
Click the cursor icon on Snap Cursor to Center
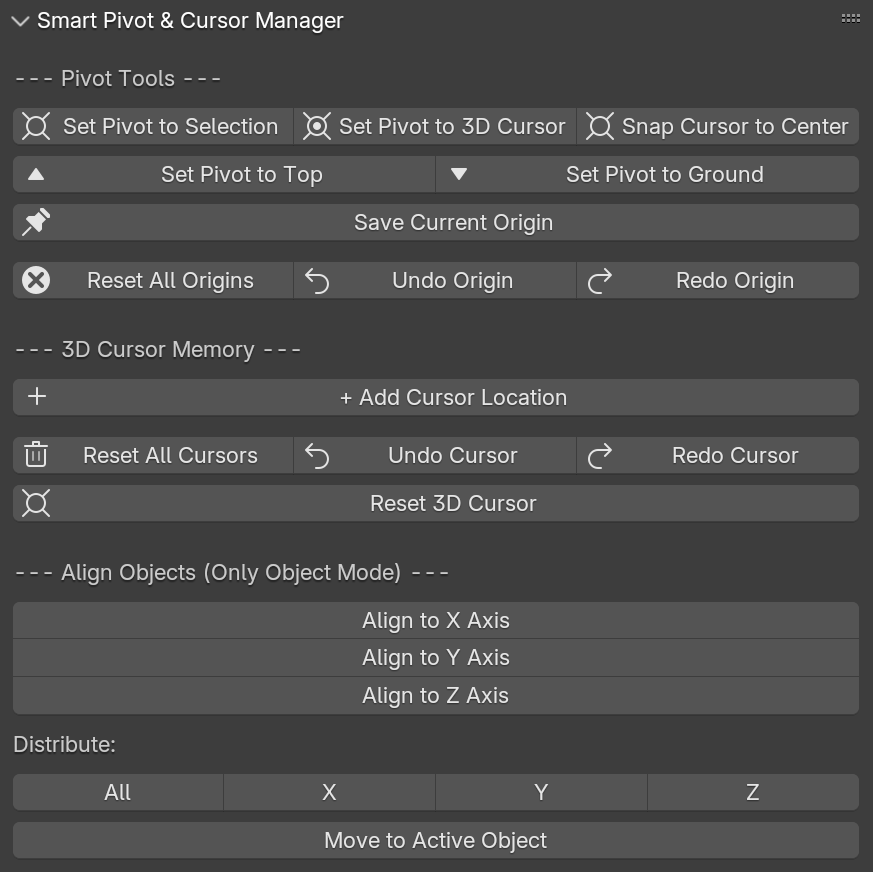tap(599, 126)
